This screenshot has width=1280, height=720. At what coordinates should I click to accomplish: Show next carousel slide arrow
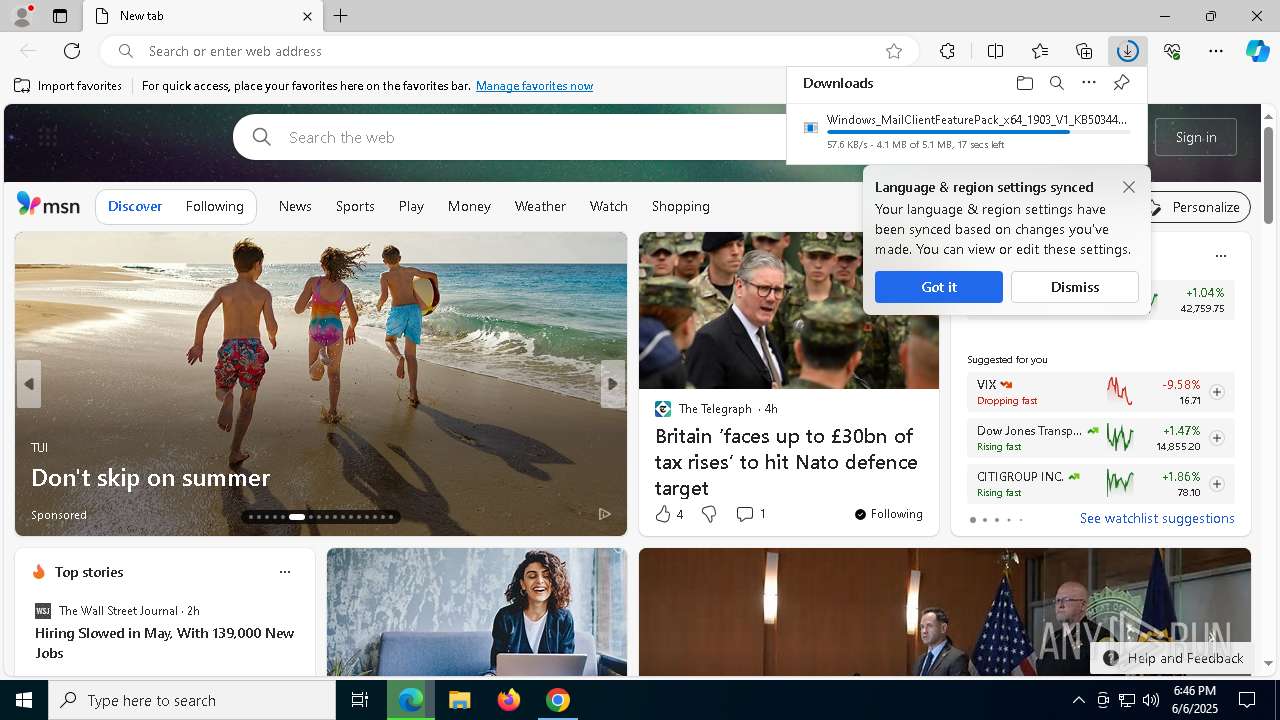point(613,384)
